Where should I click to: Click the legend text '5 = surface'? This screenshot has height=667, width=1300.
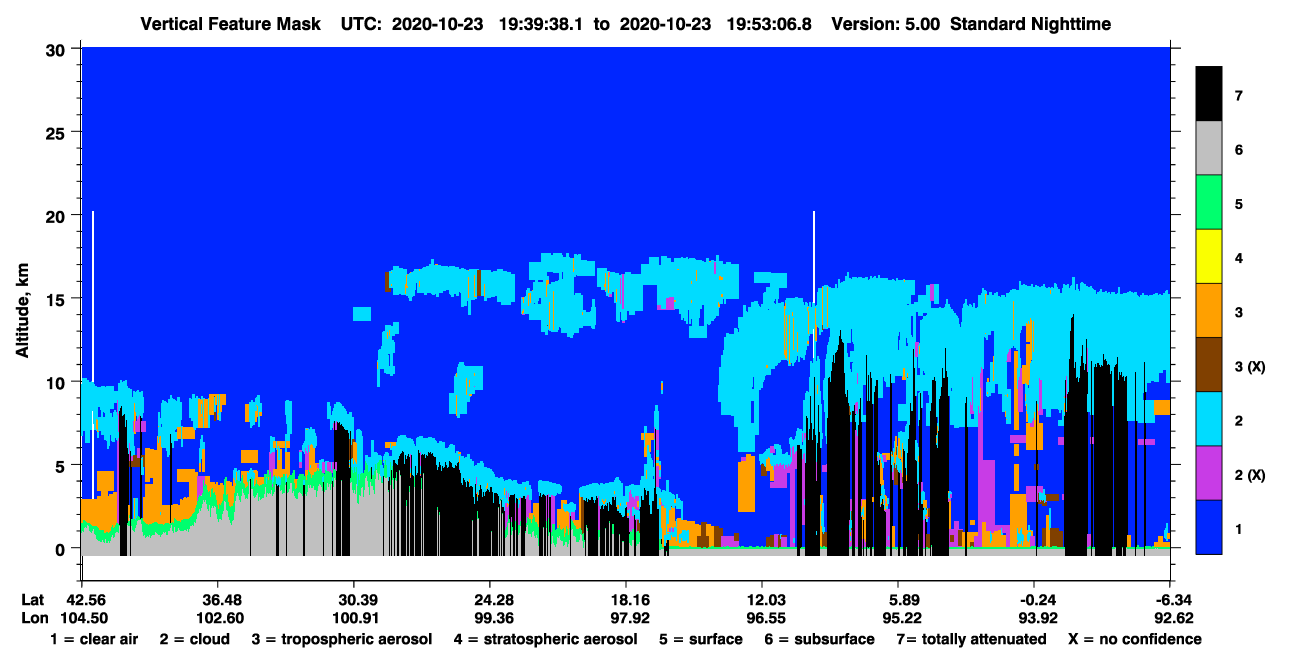tap(700, 639)
